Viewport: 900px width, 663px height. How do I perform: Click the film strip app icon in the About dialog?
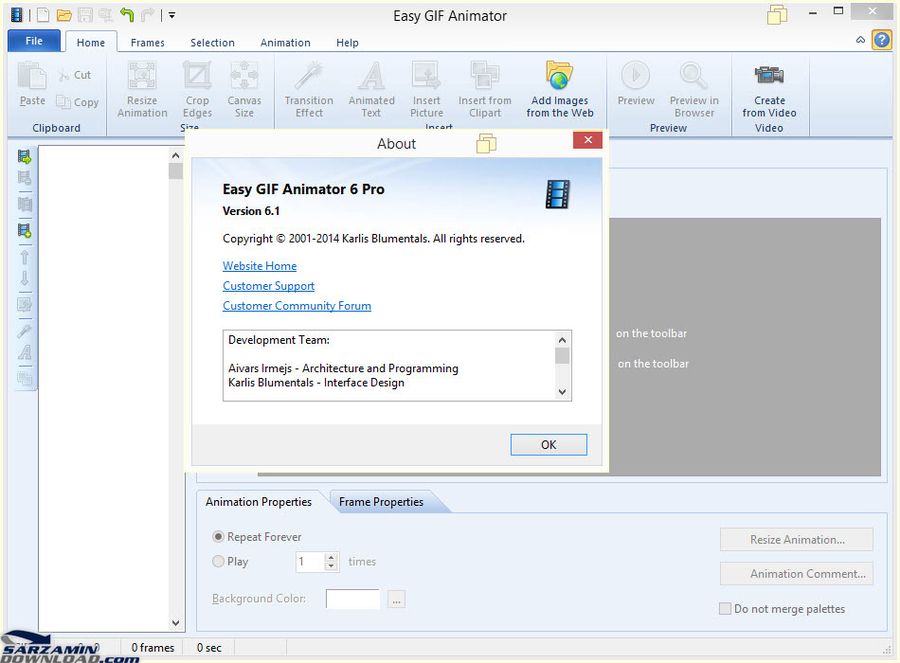[x=557, y=193]
